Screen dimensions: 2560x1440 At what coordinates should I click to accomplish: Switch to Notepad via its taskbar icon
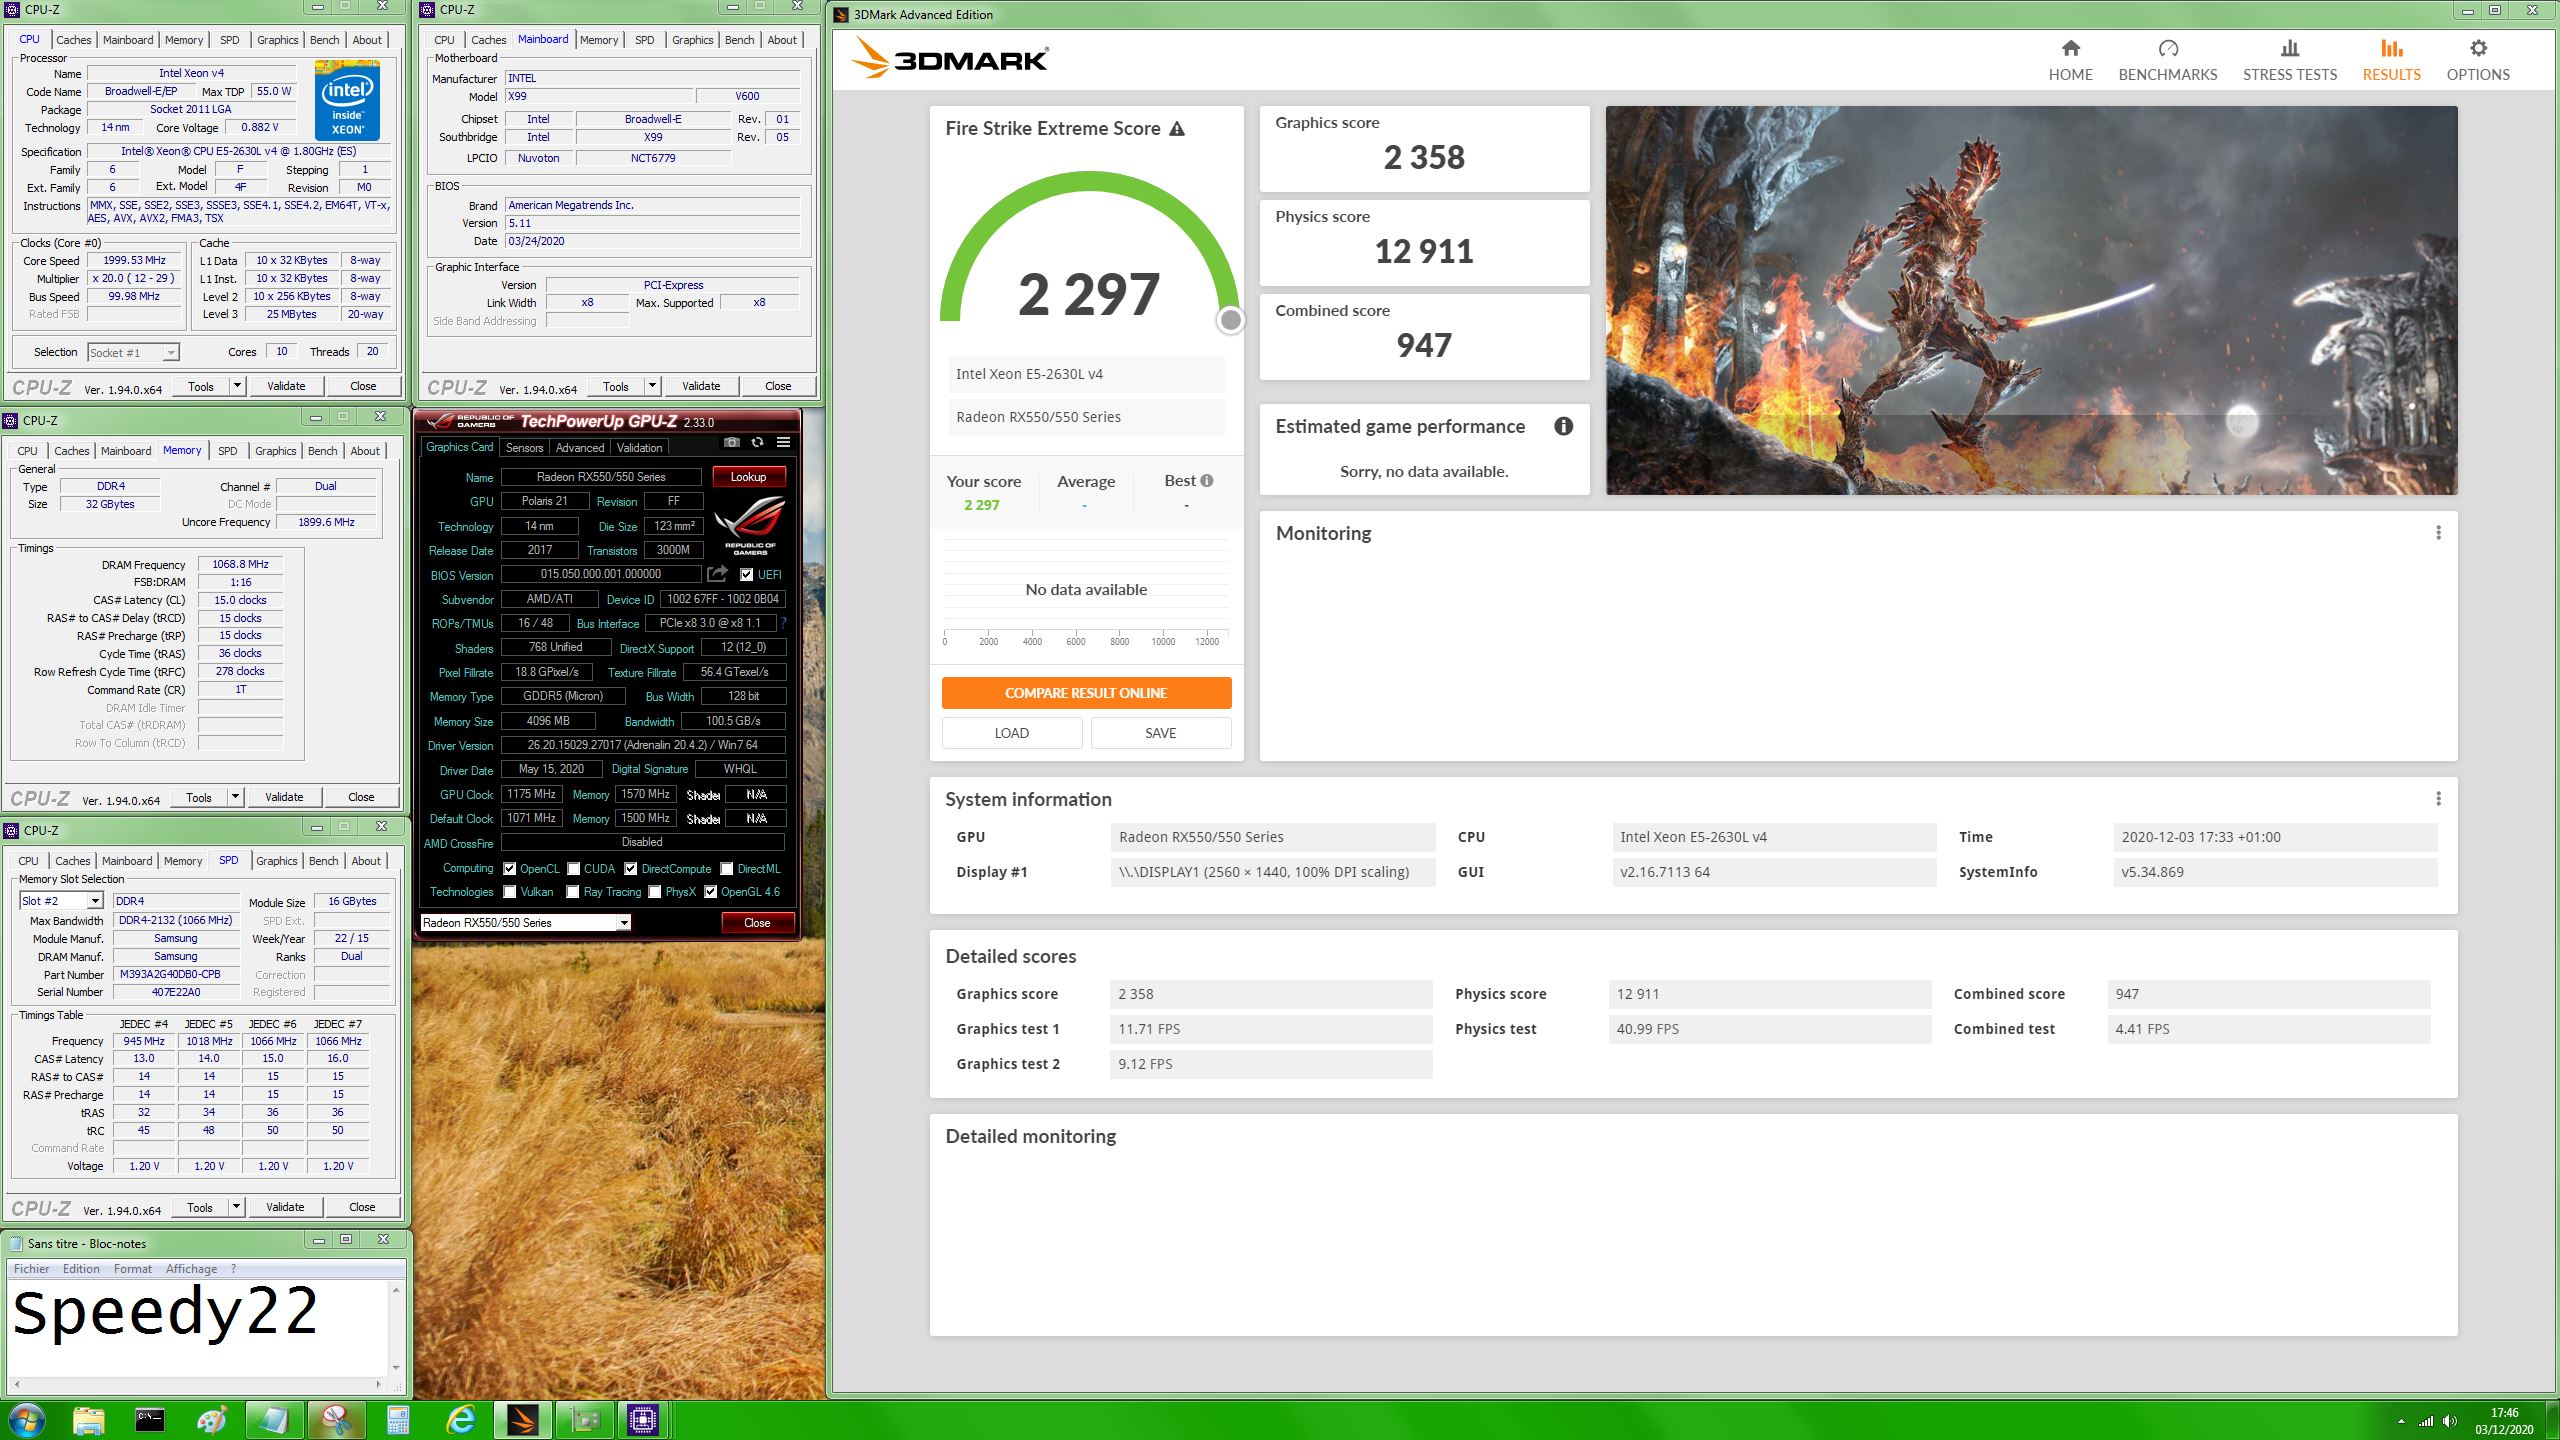[274, 1420]
